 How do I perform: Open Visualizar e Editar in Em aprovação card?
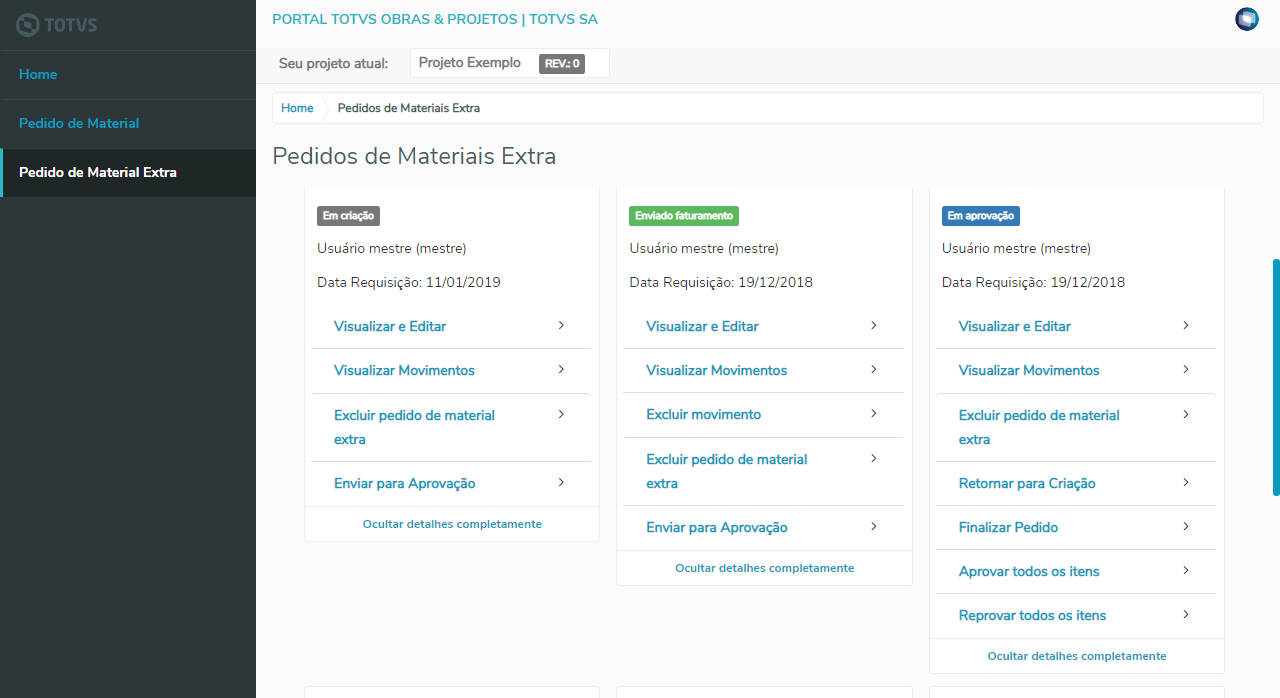click(x=1015, y=327)
